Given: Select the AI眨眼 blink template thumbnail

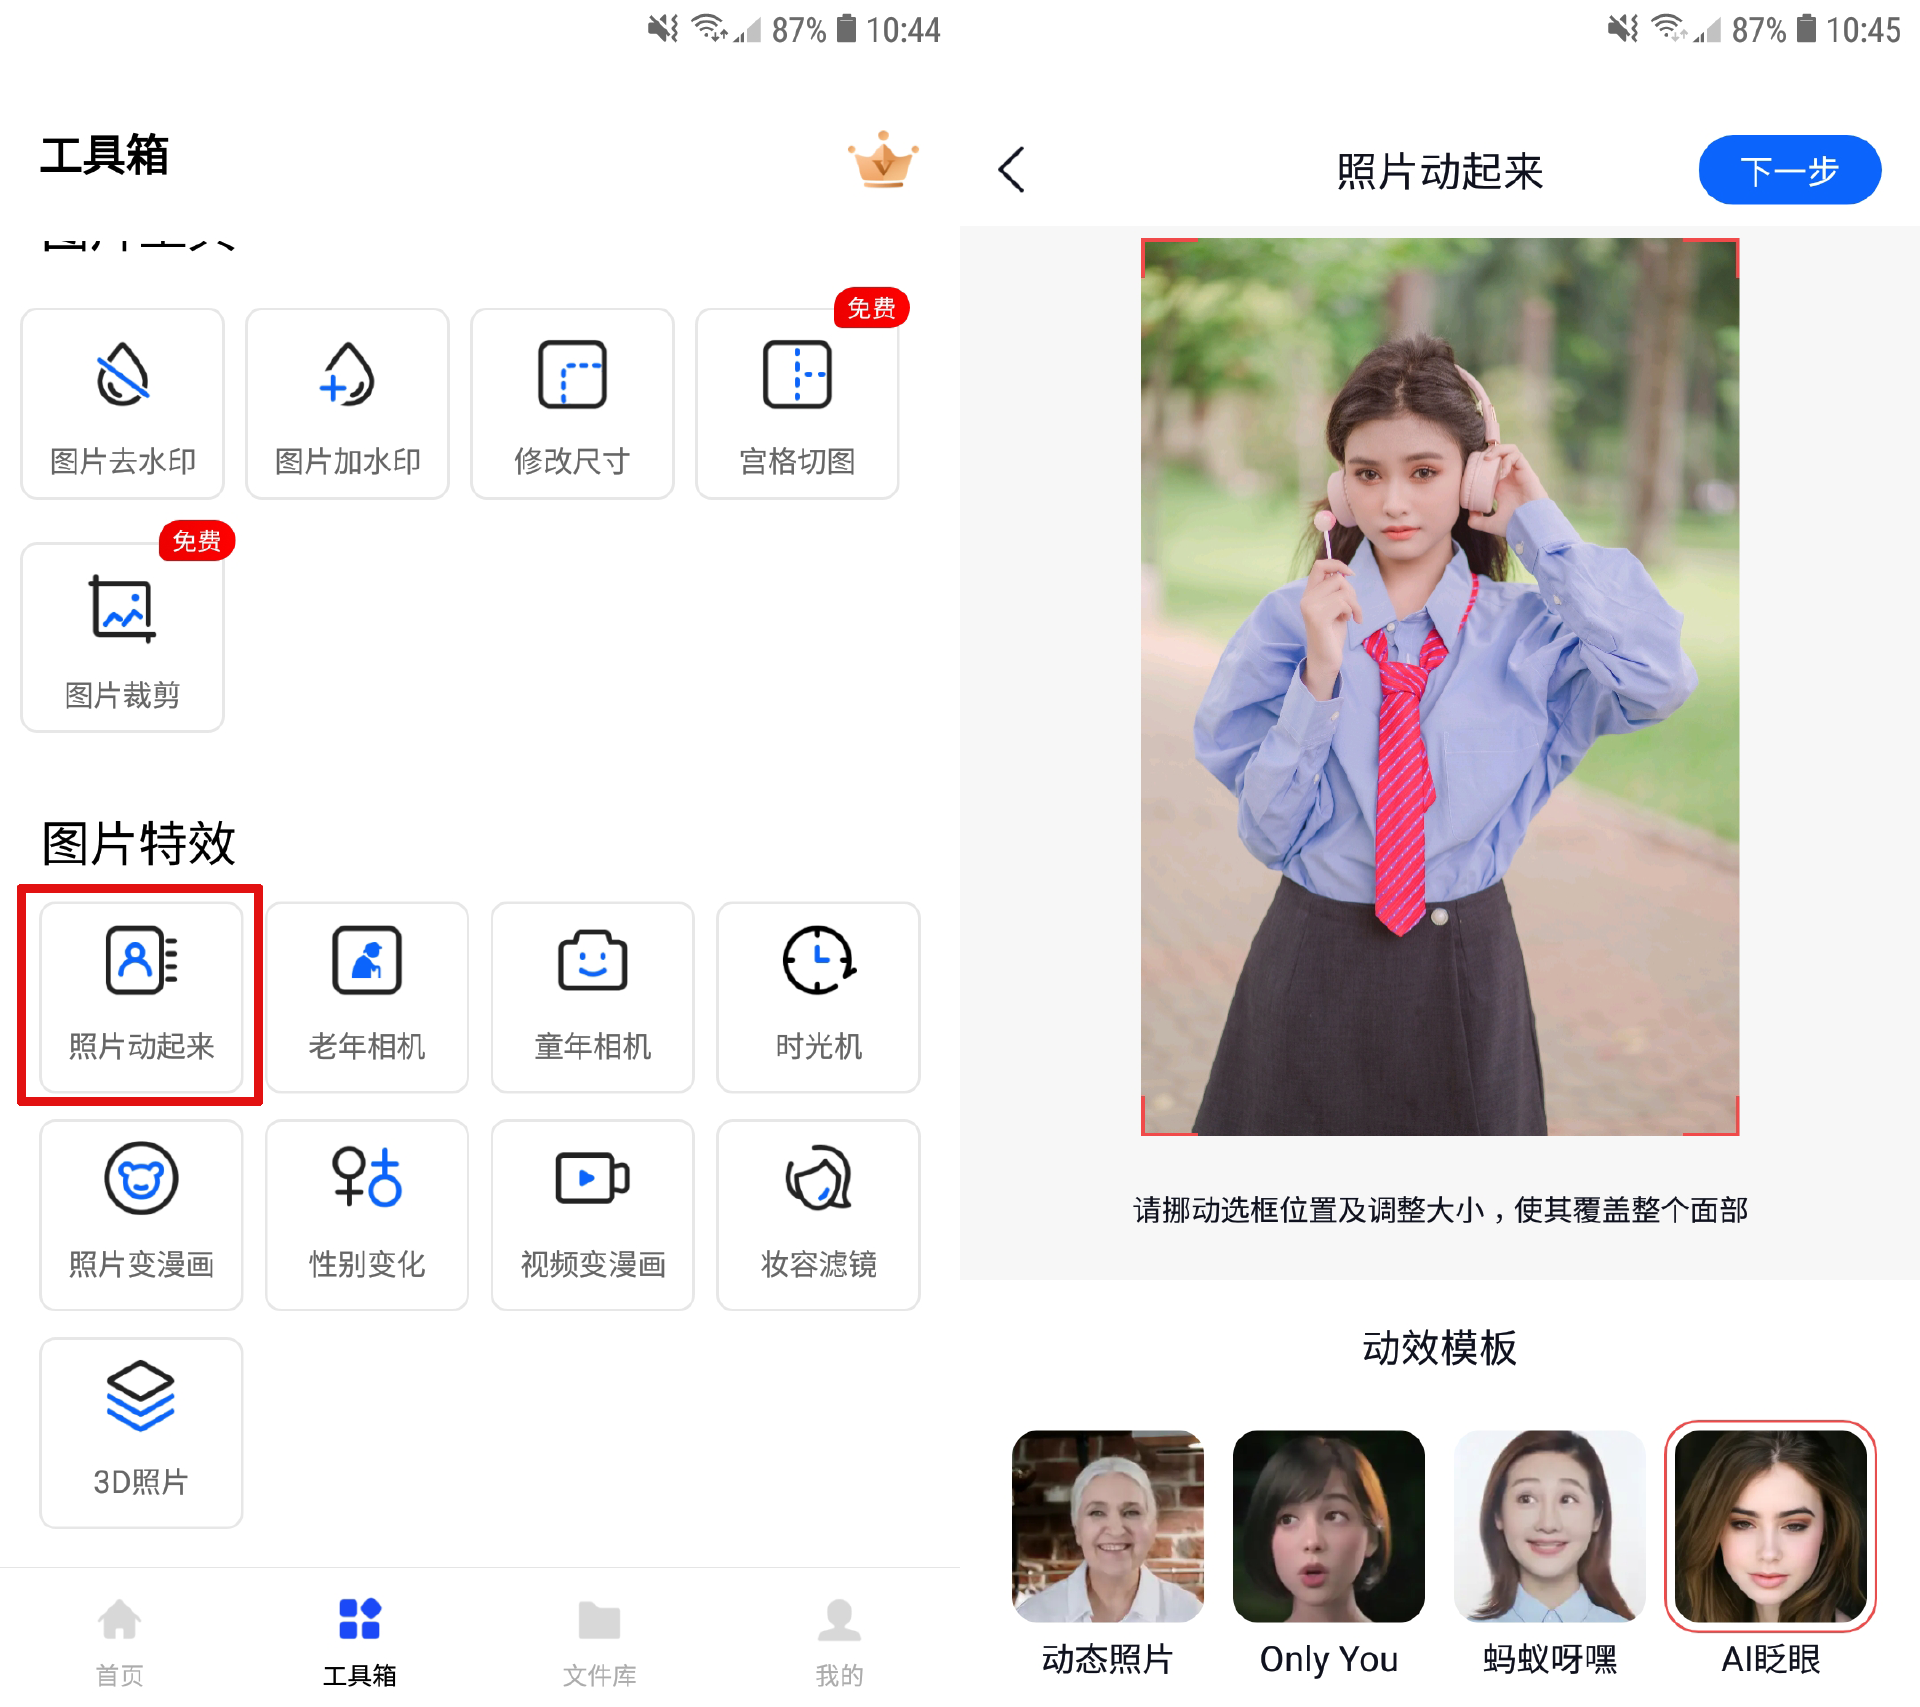Looking at the screenshot, I should pyautogui.click(x=1771, y=1526).
